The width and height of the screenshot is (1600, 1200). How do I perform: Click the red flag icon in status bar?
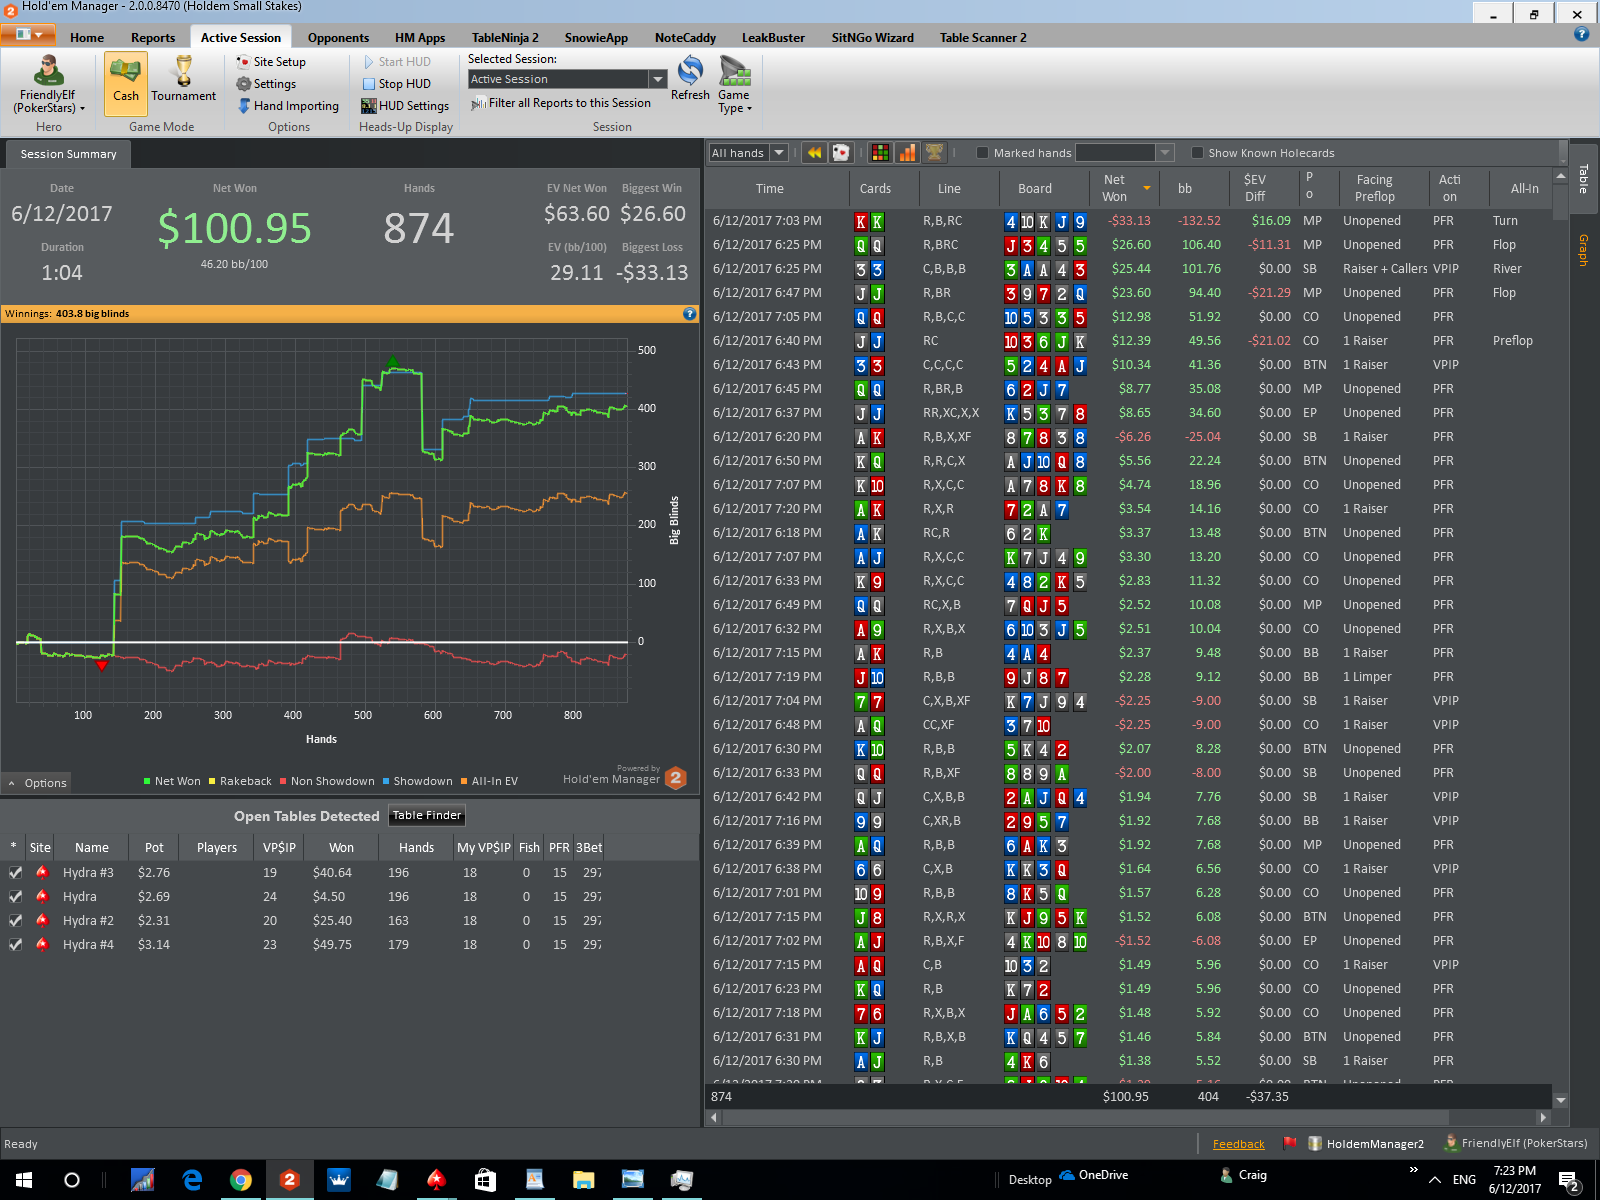1290,1143
